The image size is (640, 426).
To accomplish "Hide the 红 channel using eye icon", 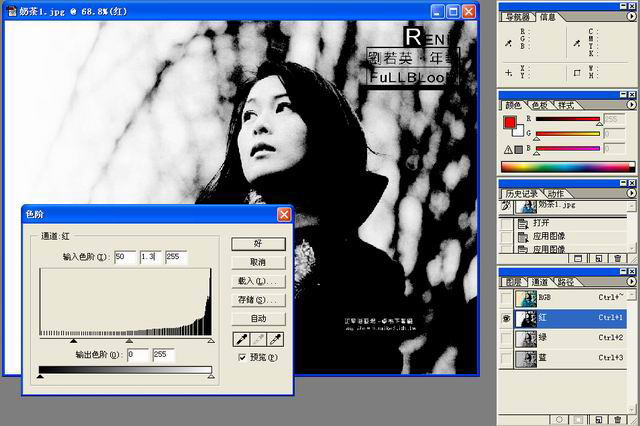I will (507, 318).
